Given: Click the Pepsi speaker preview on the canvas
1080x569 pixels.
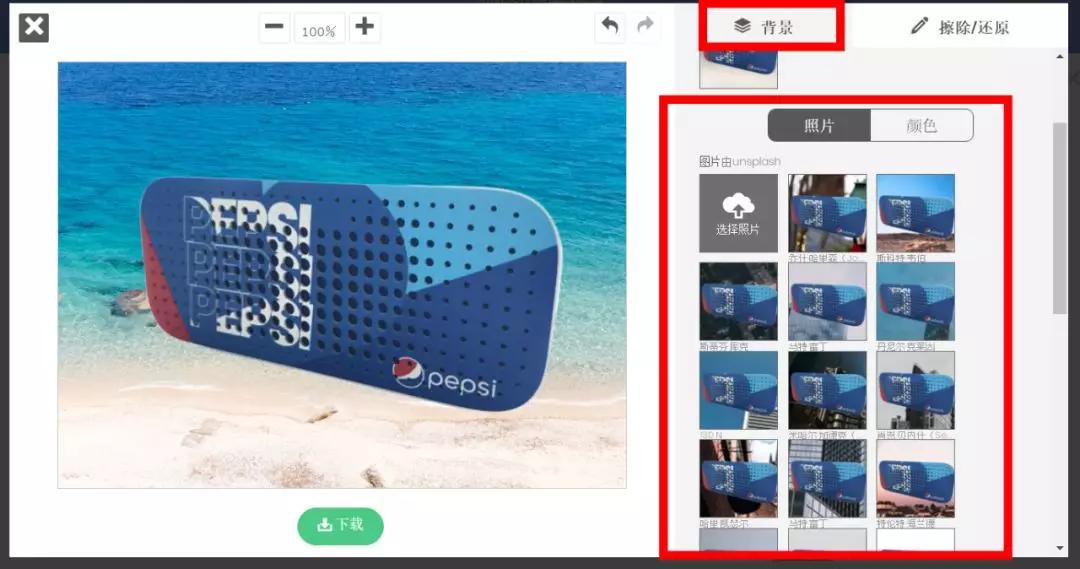Looking at the screenshot, I should click(x=351, y=293).
